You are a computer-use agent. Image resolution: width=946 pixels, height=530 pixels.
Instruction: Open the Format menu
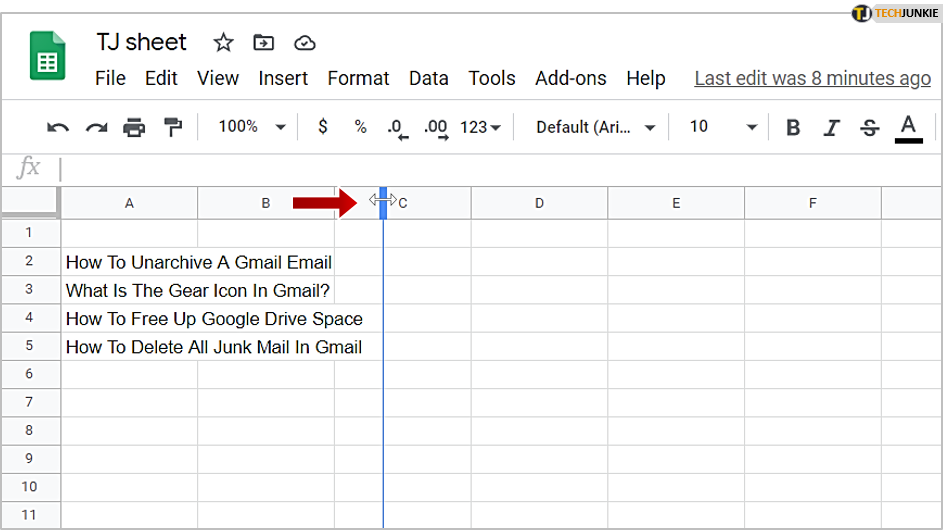click(x=358, y=78)
